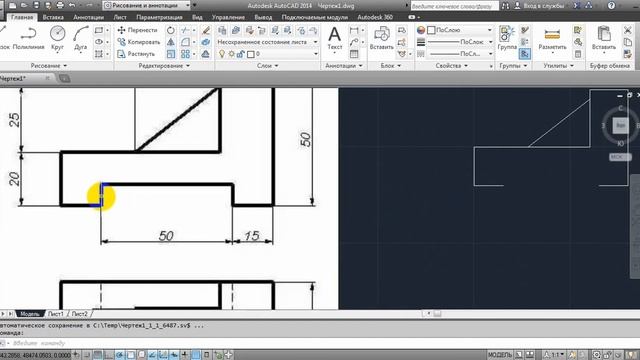The width and height of the screenshot is (640, 360).
Task: Click the Save icon in quick access toolbar
Action: click(36, 5)
